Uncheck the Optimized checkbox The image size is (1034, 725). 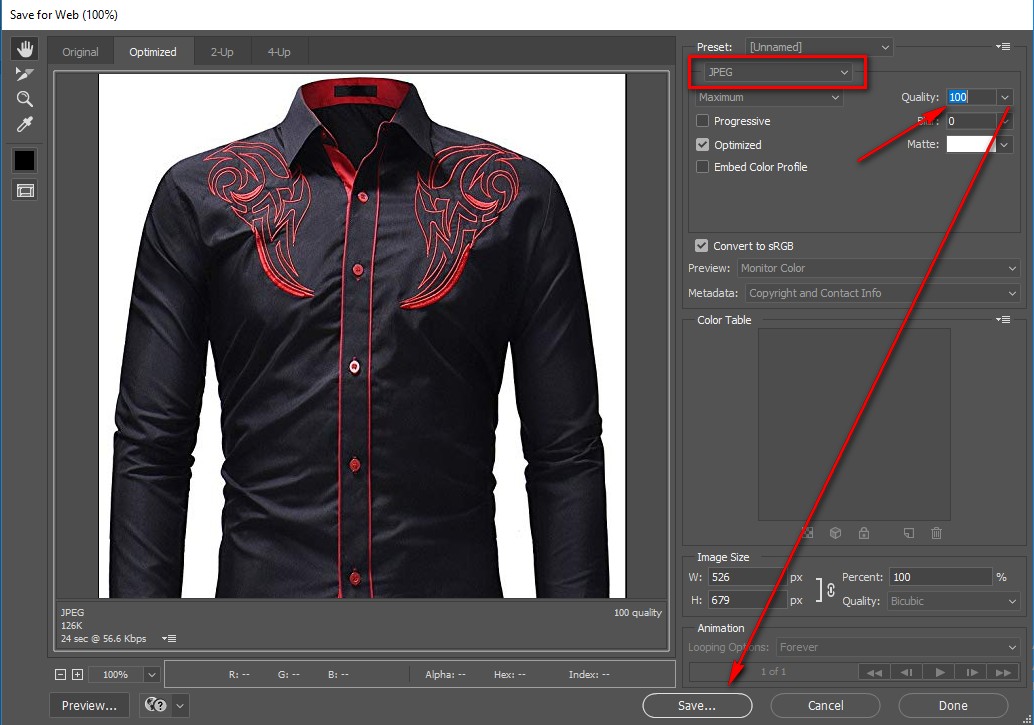[703, 145]
